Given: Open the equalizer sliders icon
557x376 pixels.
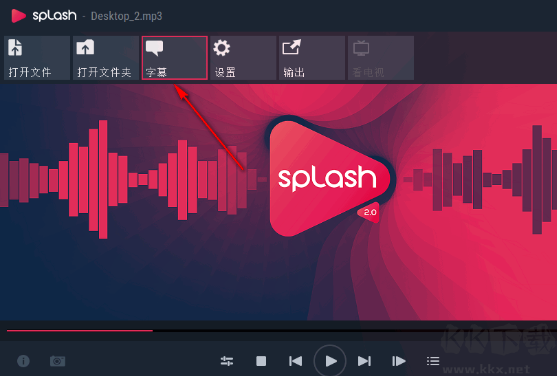Looking at the screenshot, I should [x=227, y=361].
